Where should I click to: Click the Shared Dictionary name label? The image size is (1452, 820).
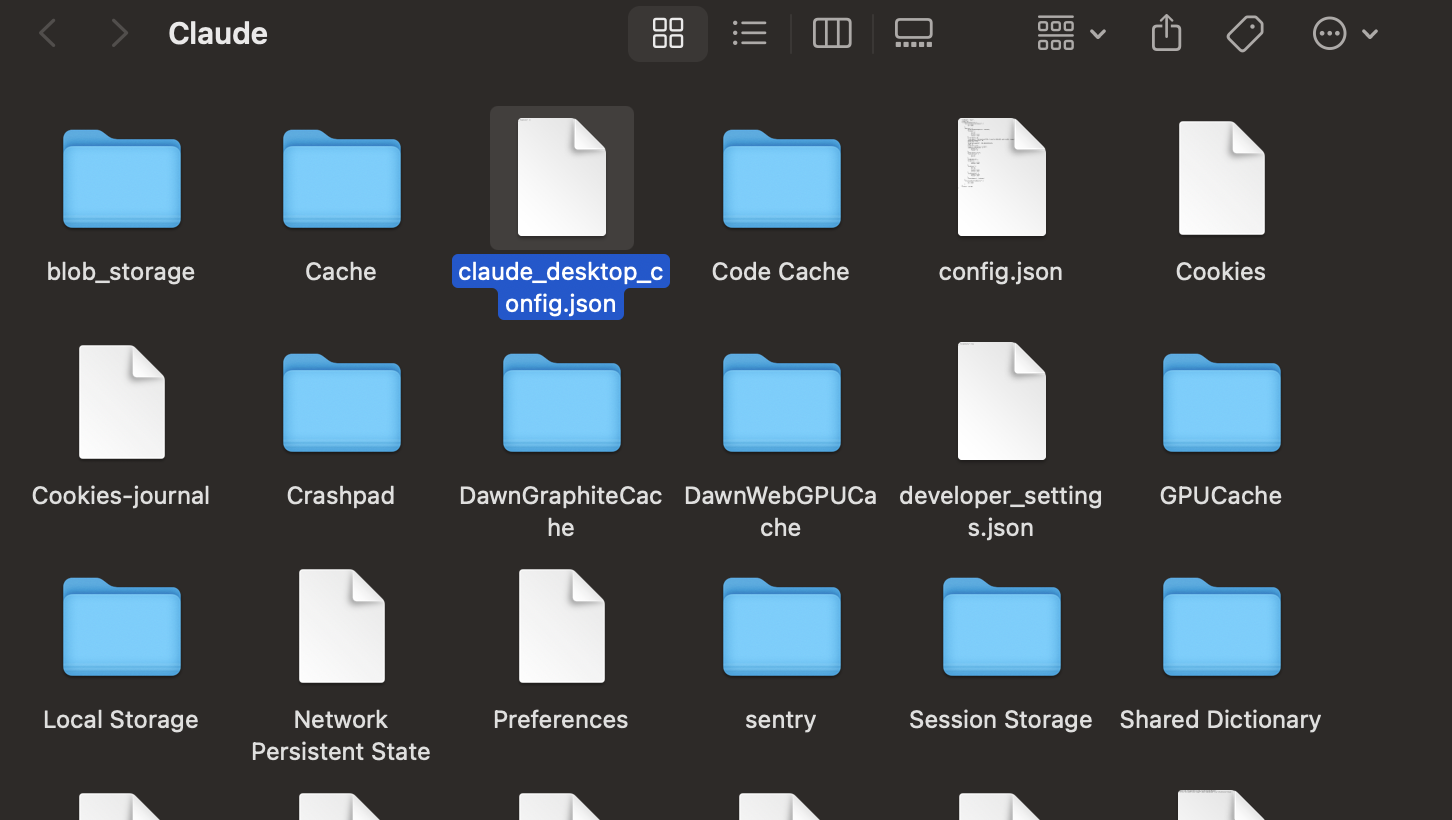pos(1221,720)
